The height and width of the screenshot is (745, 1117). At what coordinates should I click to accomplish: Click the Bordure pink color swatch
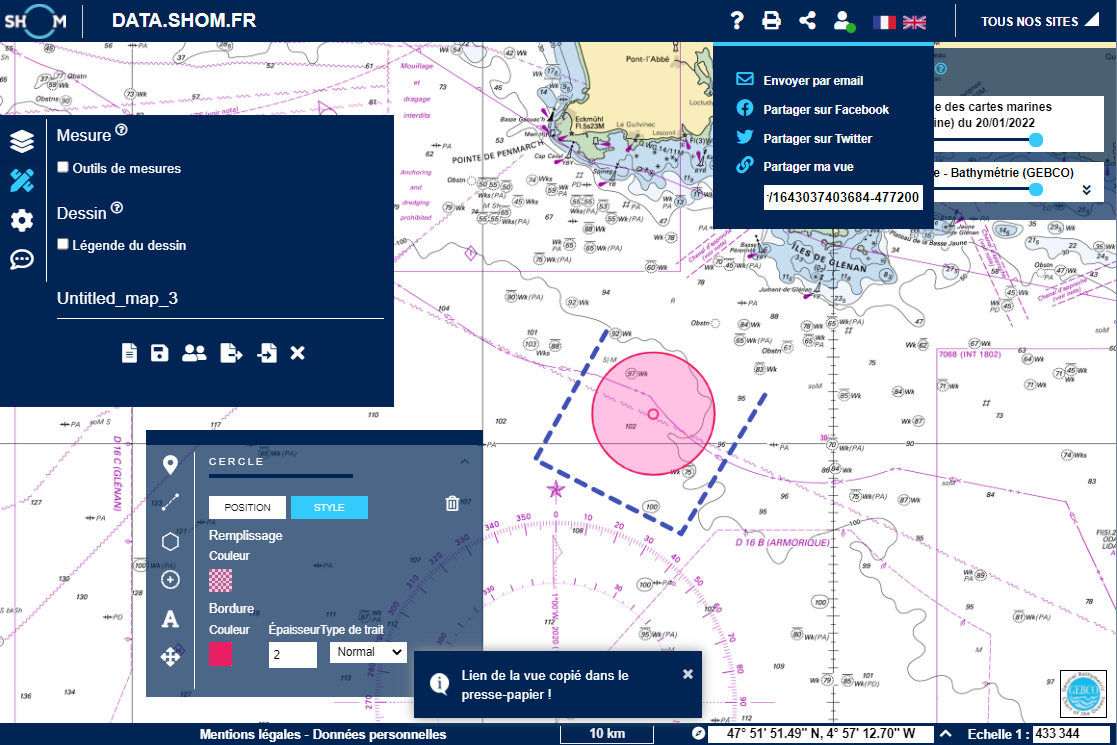click(220, 654)
